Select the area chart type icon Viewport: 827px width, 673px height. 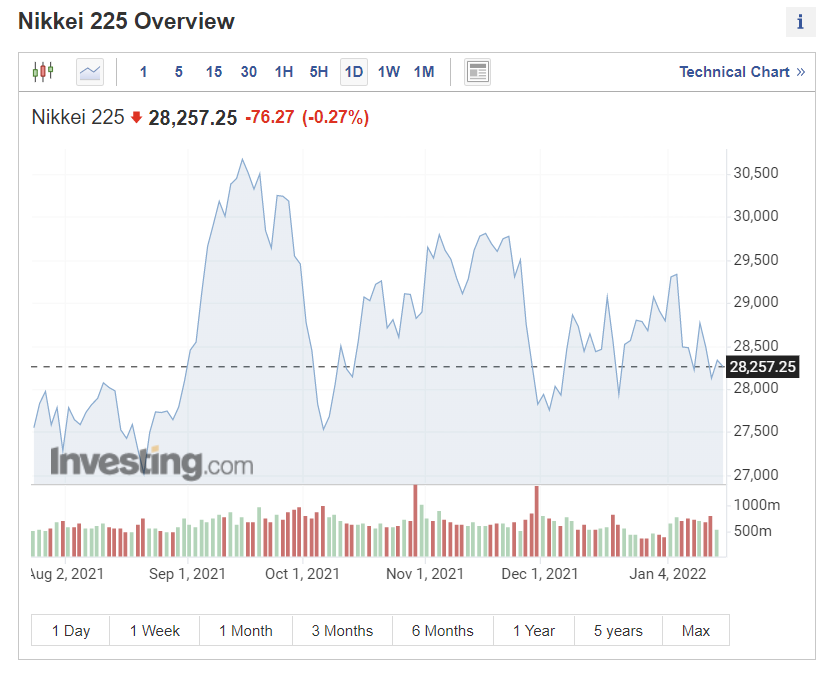(x=90, y=72)
